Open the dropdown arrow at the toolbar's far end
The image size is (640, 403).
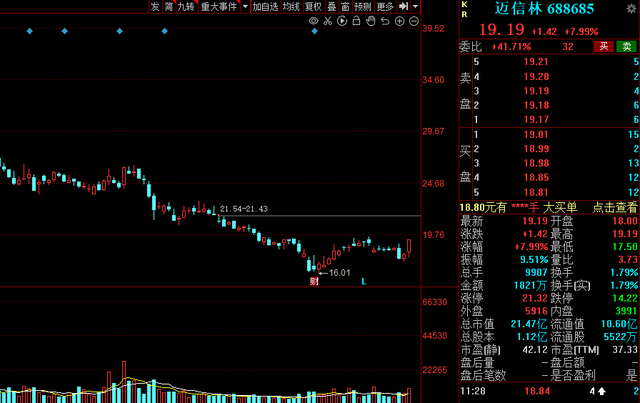pyautogui.click(x=416, y=7)
